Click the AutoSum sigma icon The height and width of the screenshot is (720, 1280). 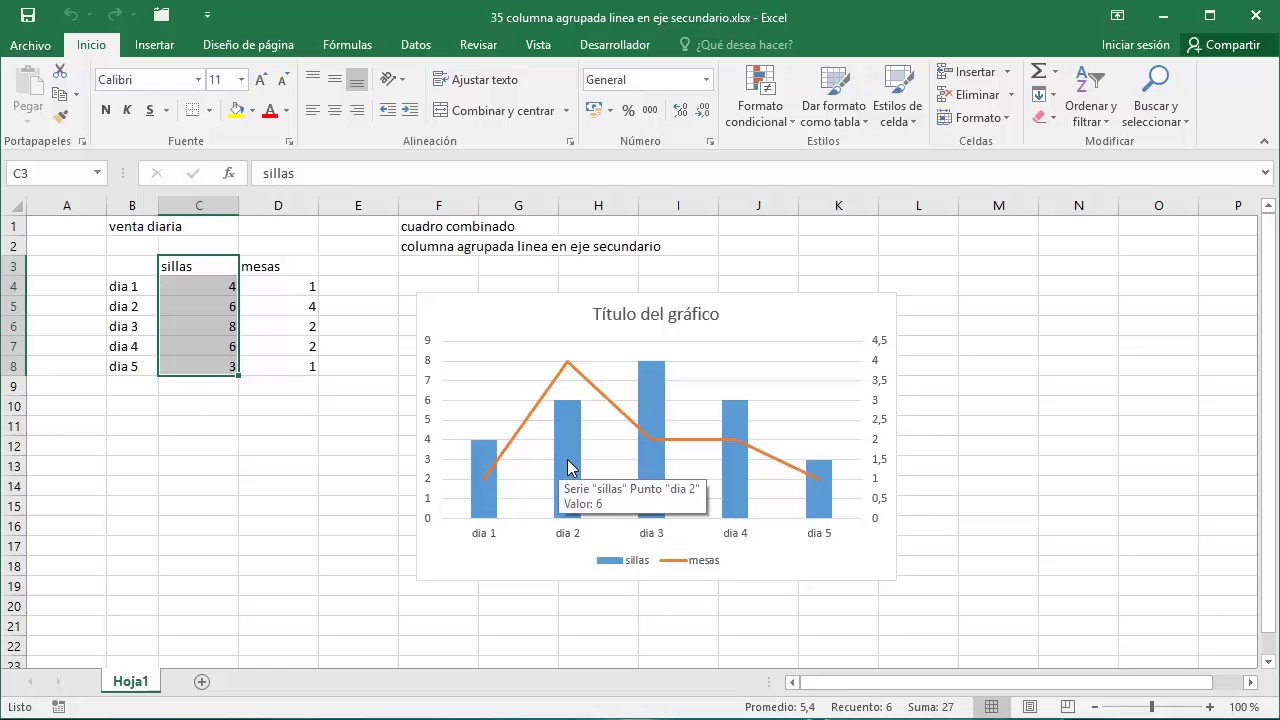(1039, 71)
